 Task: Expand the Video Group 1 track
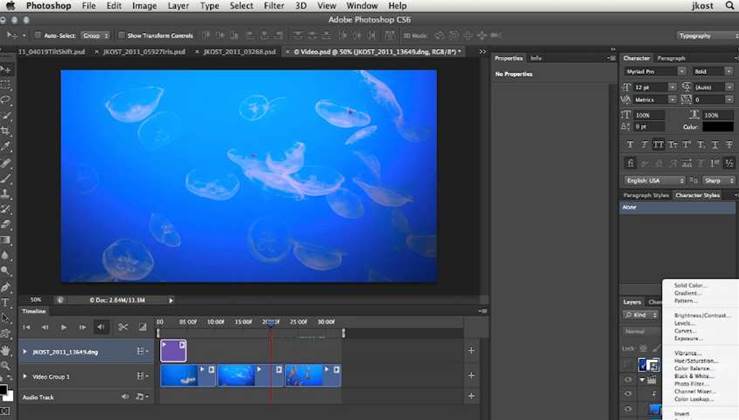click(x=24, y=376)
